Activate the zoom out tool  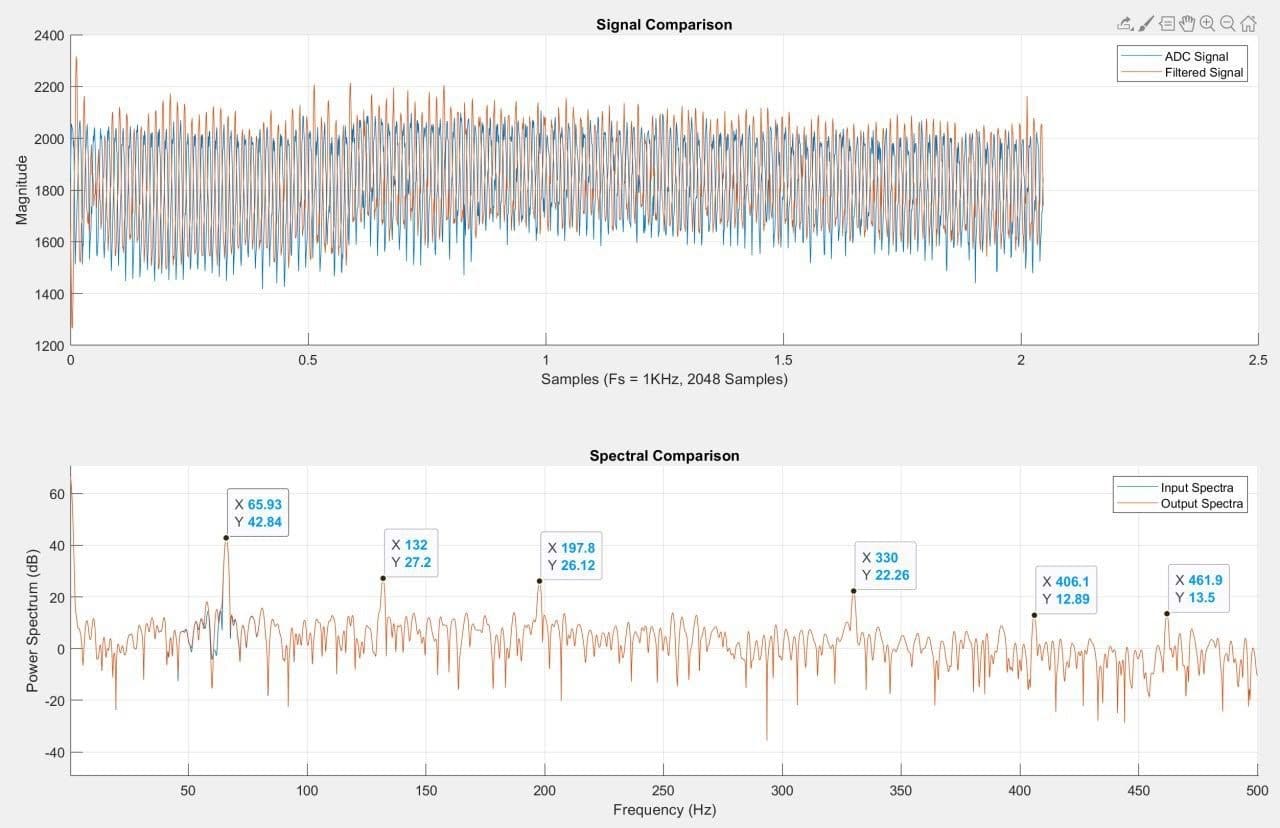click(1227, 23)
